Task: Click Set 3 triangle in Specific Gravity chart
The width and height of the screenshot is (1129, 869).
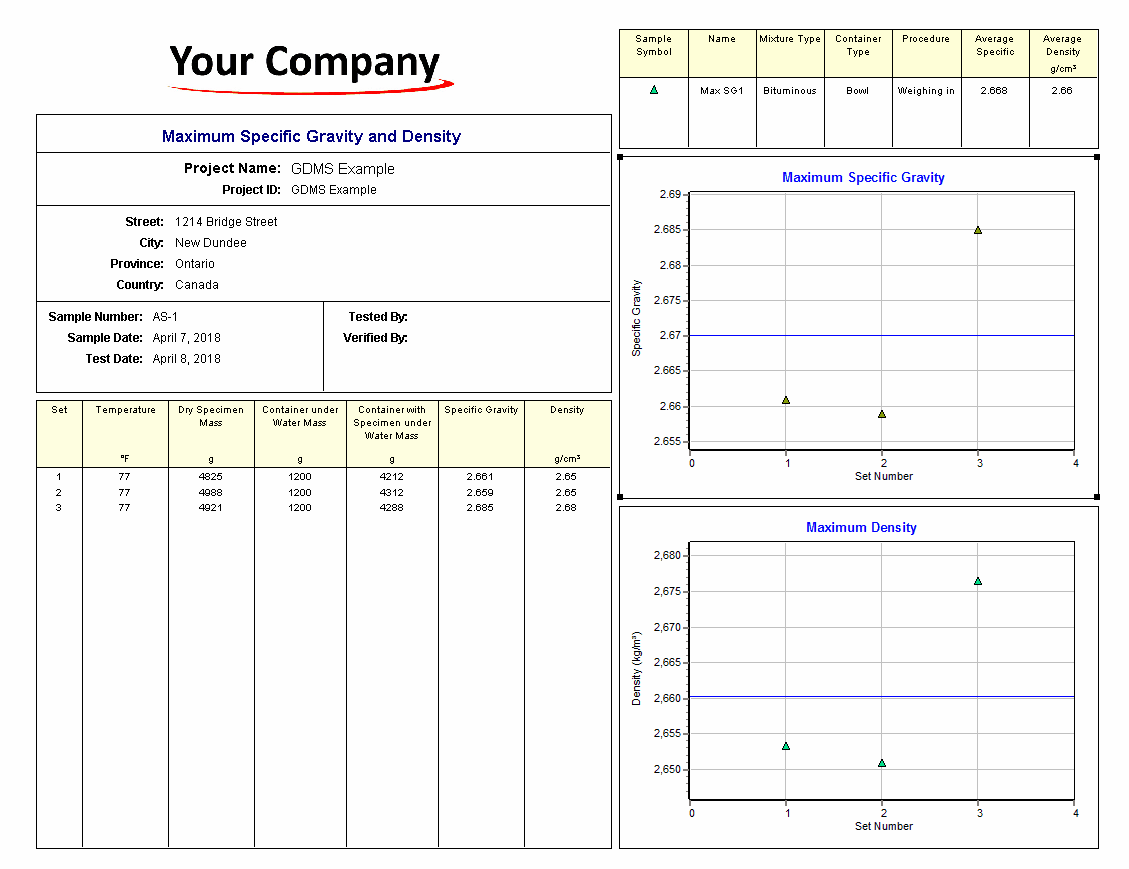Action: (x=978, y=230)
